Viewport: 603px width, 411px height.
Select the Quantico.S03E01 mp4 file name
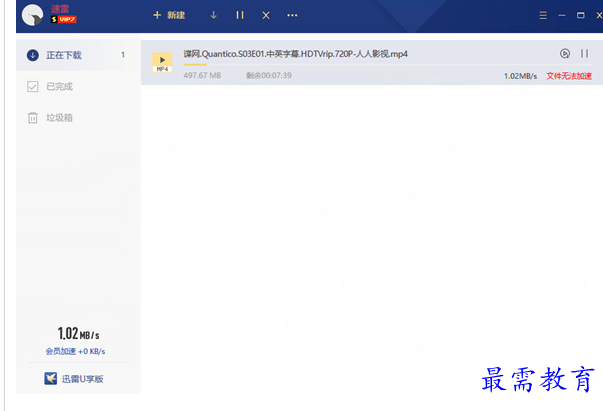295,54
